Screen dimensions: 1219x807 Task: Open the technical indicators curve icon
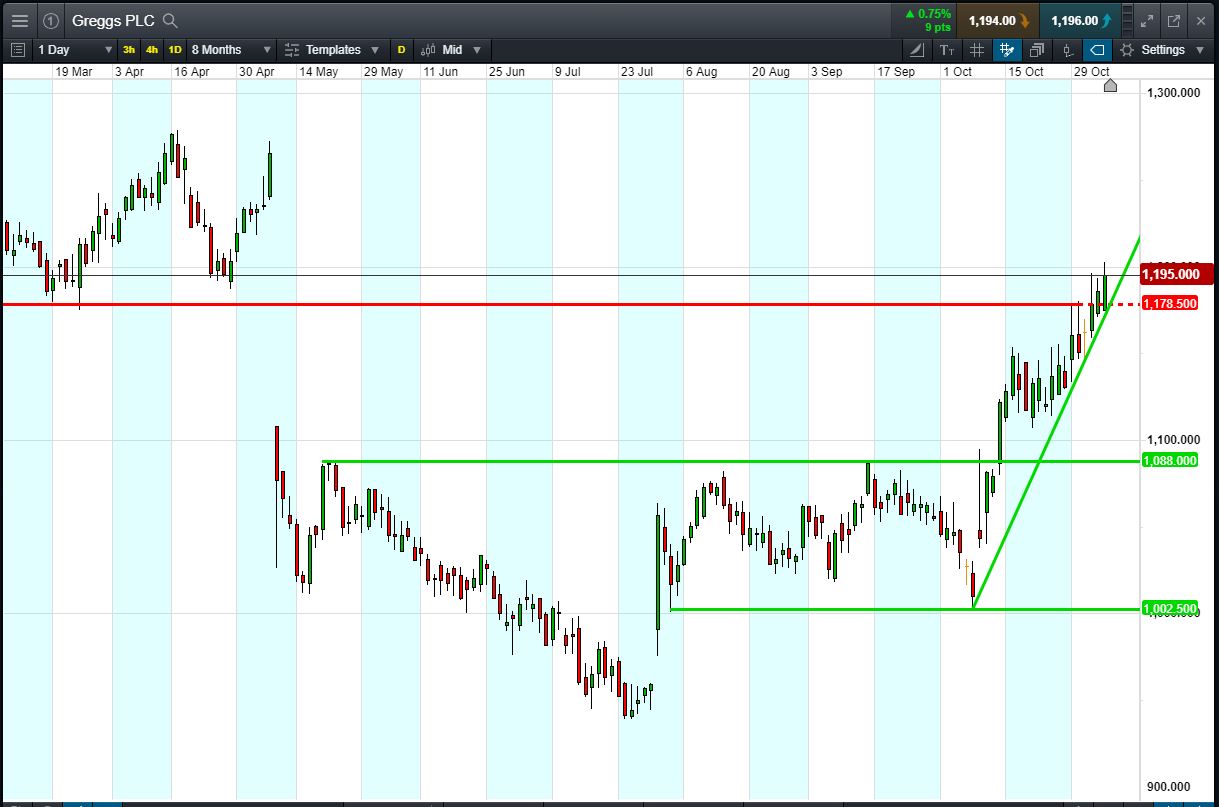coord(918,49)
